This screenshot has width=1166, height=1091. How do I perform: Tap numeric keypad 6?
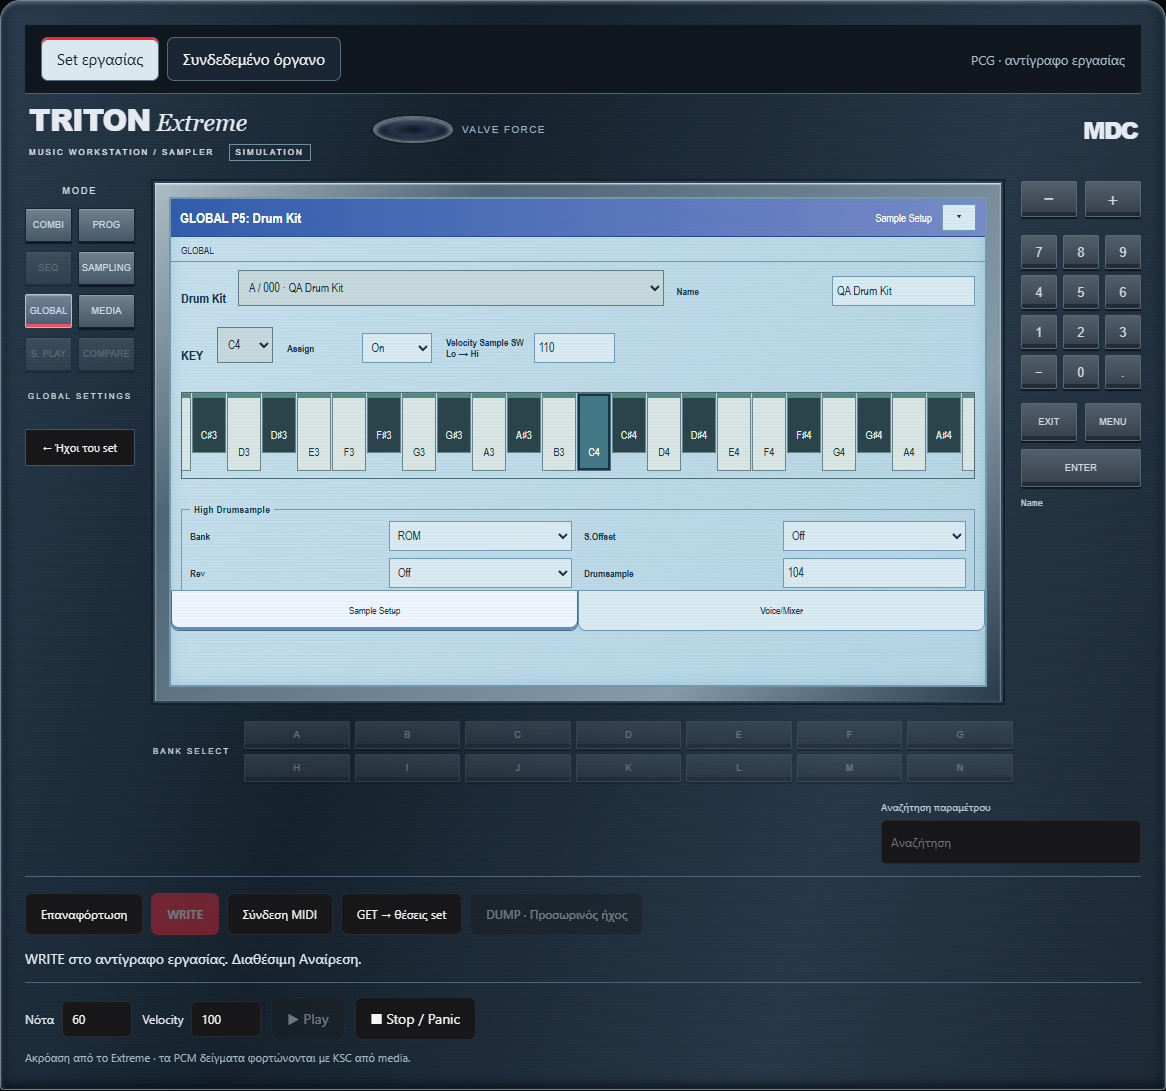[1123, 292]
